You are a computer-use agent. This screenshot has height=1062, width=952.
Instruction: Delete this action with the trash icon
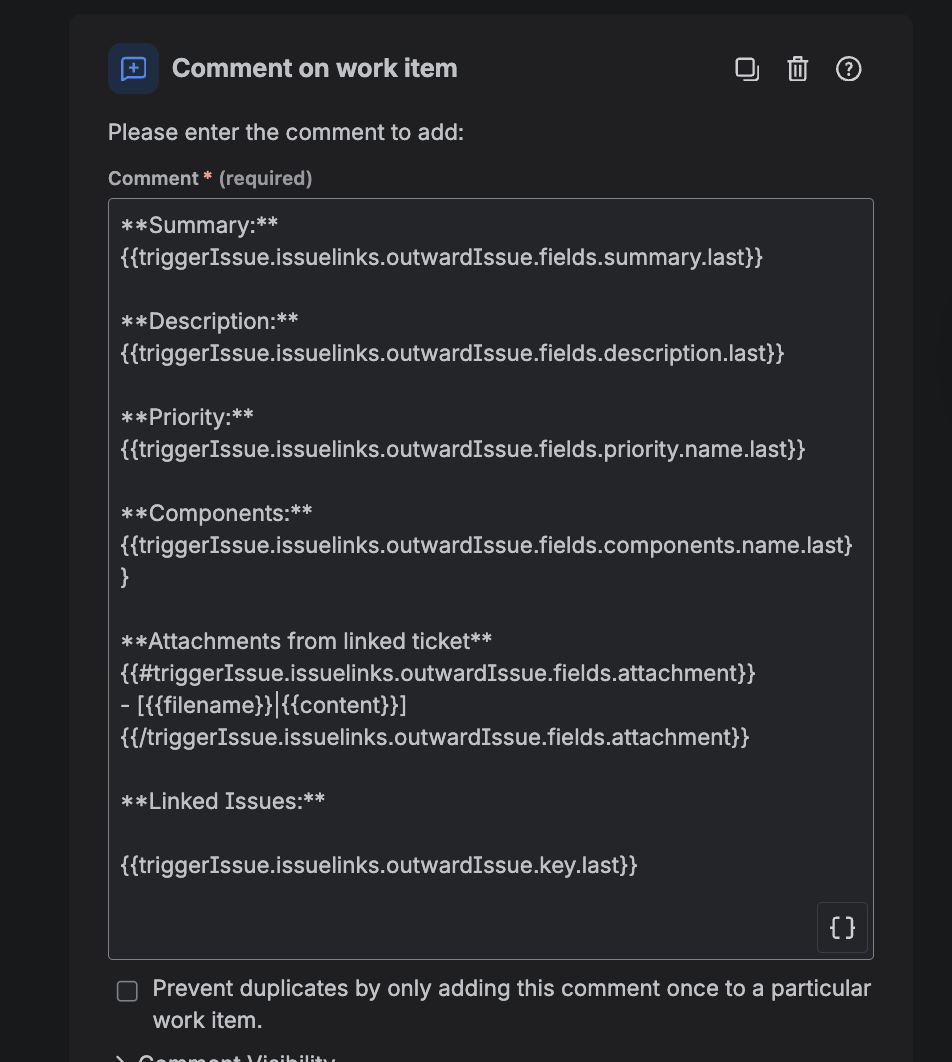click(798, 69)
